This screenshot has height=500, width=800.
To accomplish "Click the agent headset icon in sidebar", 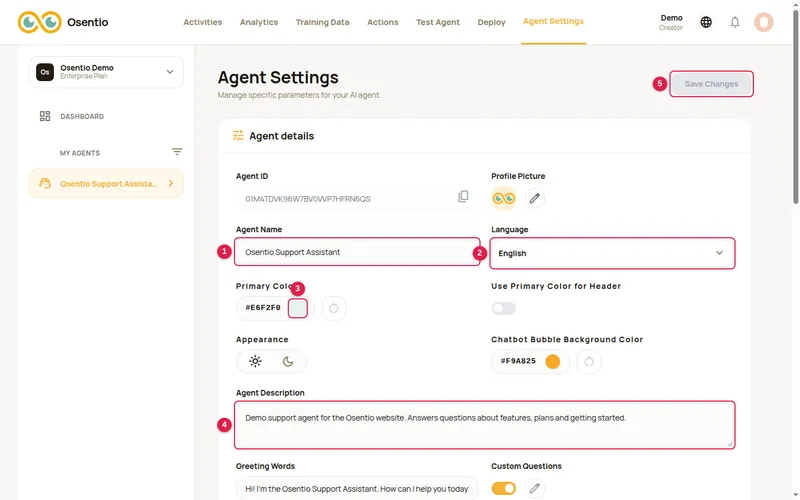I will click(x=45, y=183).
